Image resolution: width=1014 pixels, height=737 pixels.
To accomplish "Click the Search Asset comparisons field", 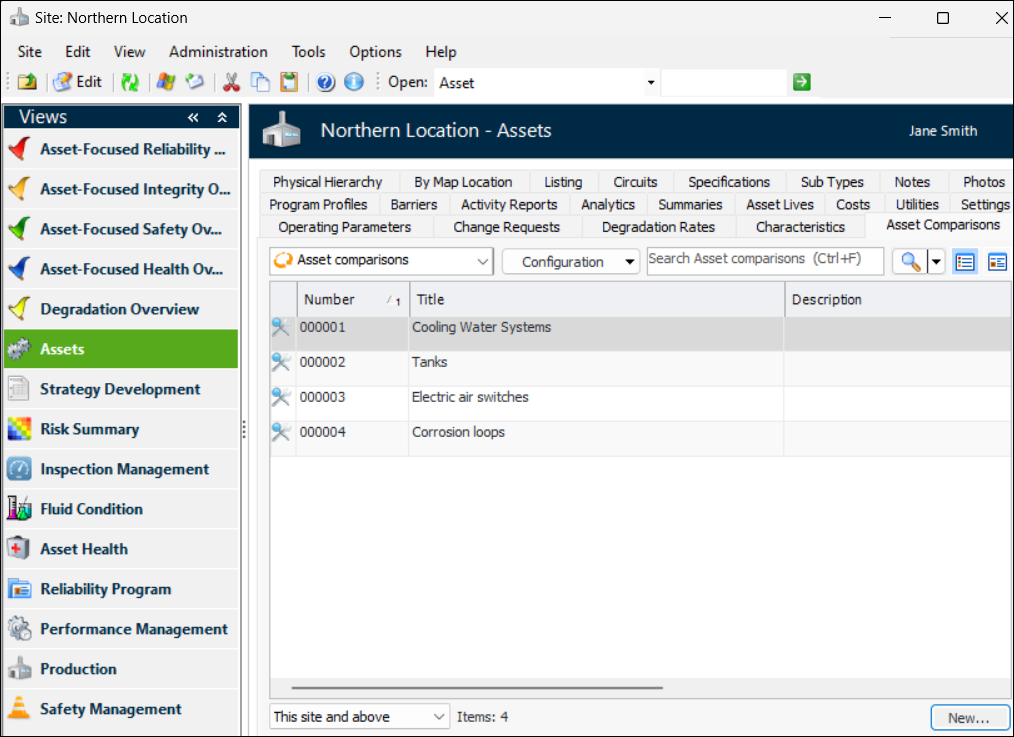I will tap(765, 260).
